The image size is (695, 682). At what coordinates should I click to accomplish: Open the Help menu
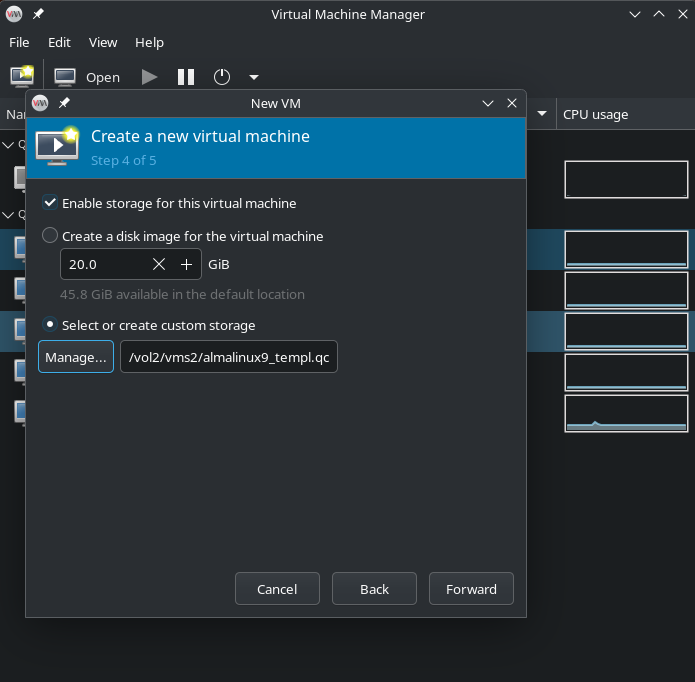click(x=149, y=43)
